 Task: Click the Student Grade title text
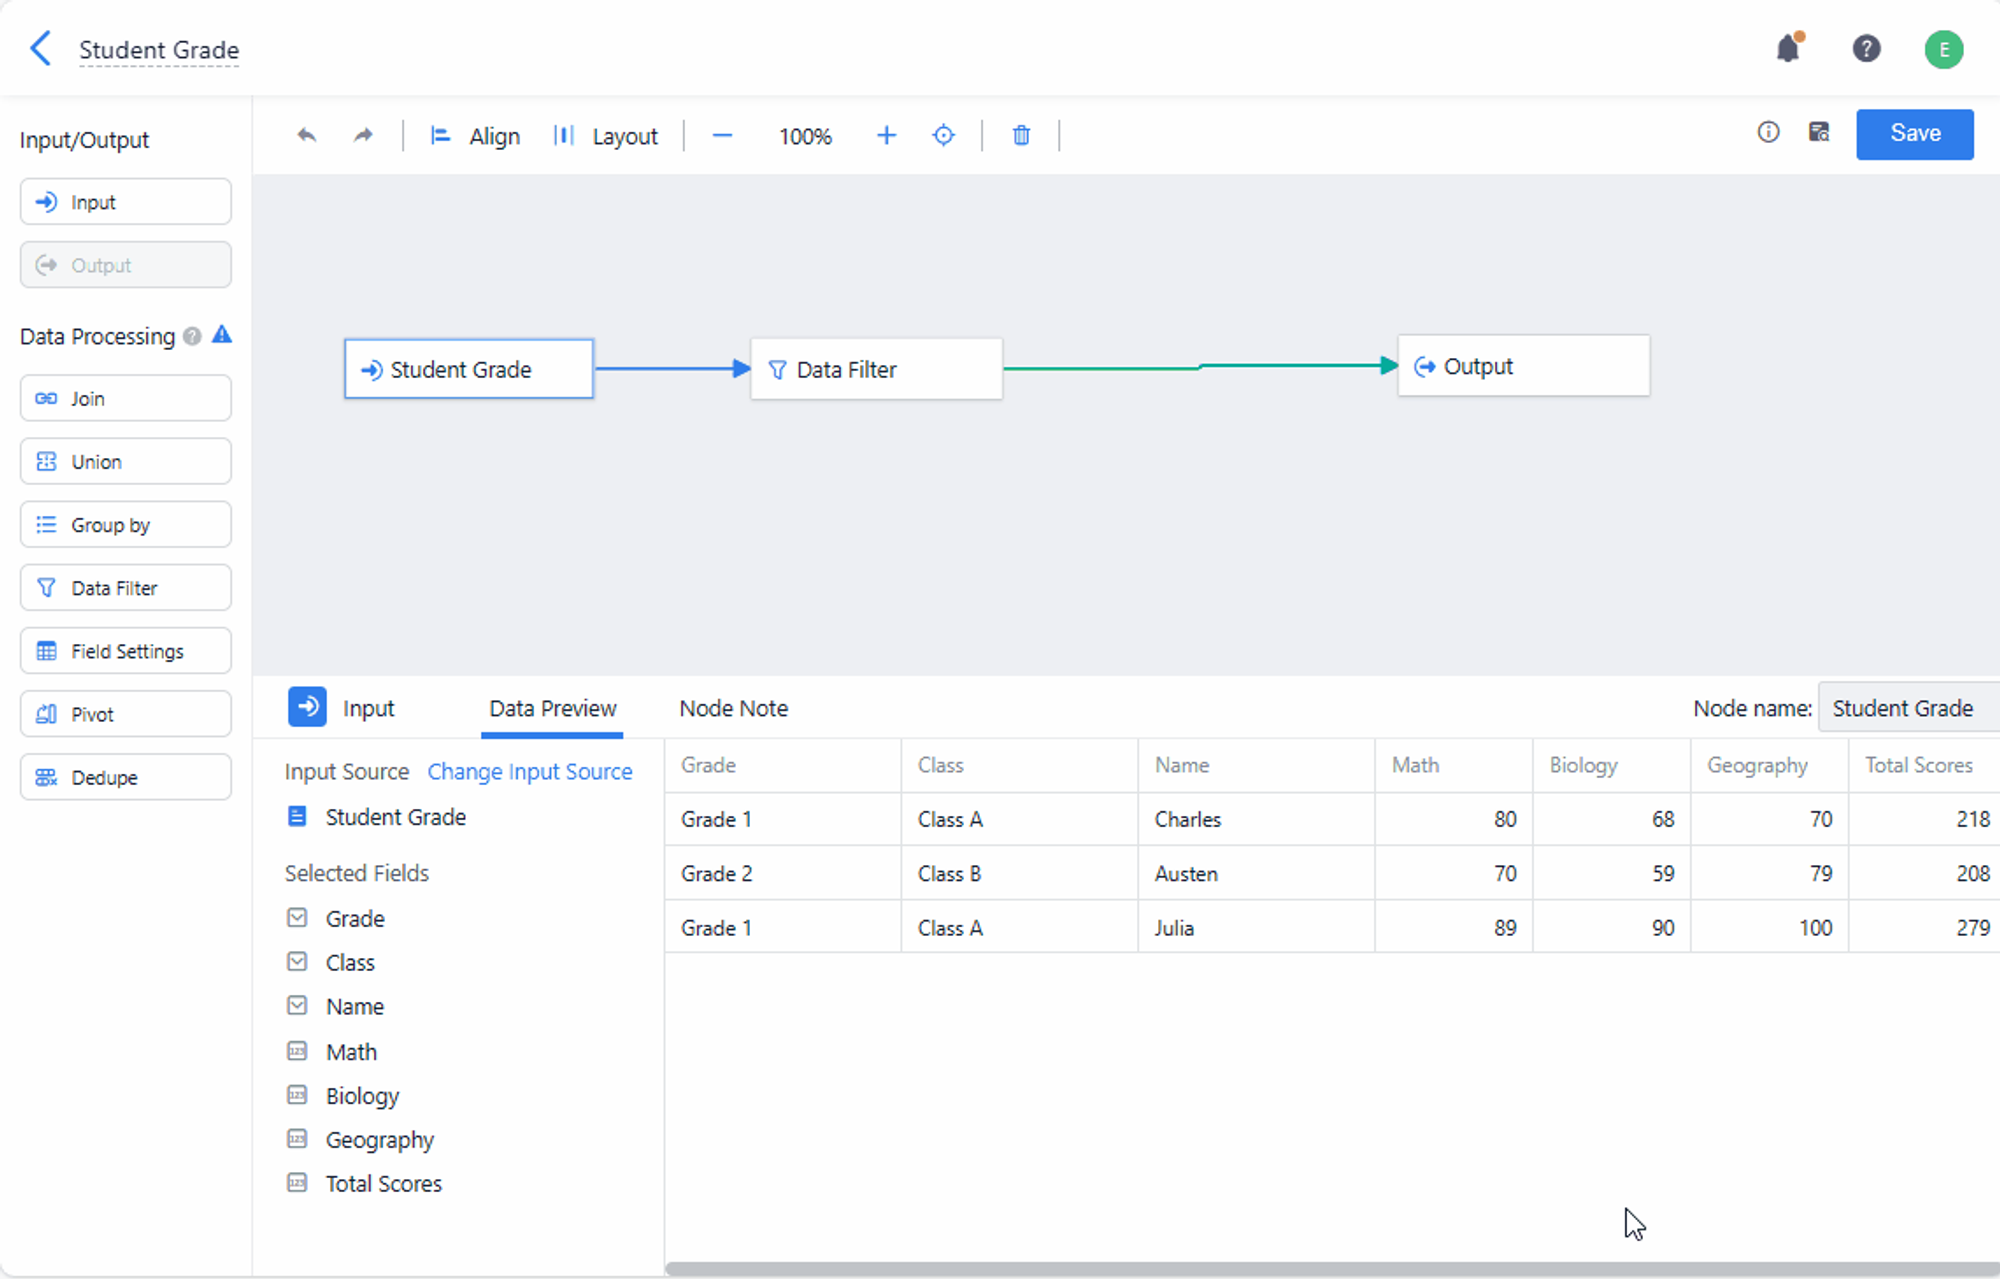[159, 50]
